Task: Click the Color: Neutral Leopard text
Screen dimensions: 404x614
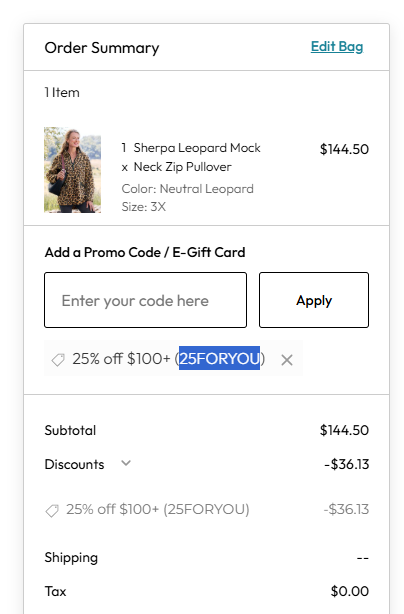Action: [188, 189]
